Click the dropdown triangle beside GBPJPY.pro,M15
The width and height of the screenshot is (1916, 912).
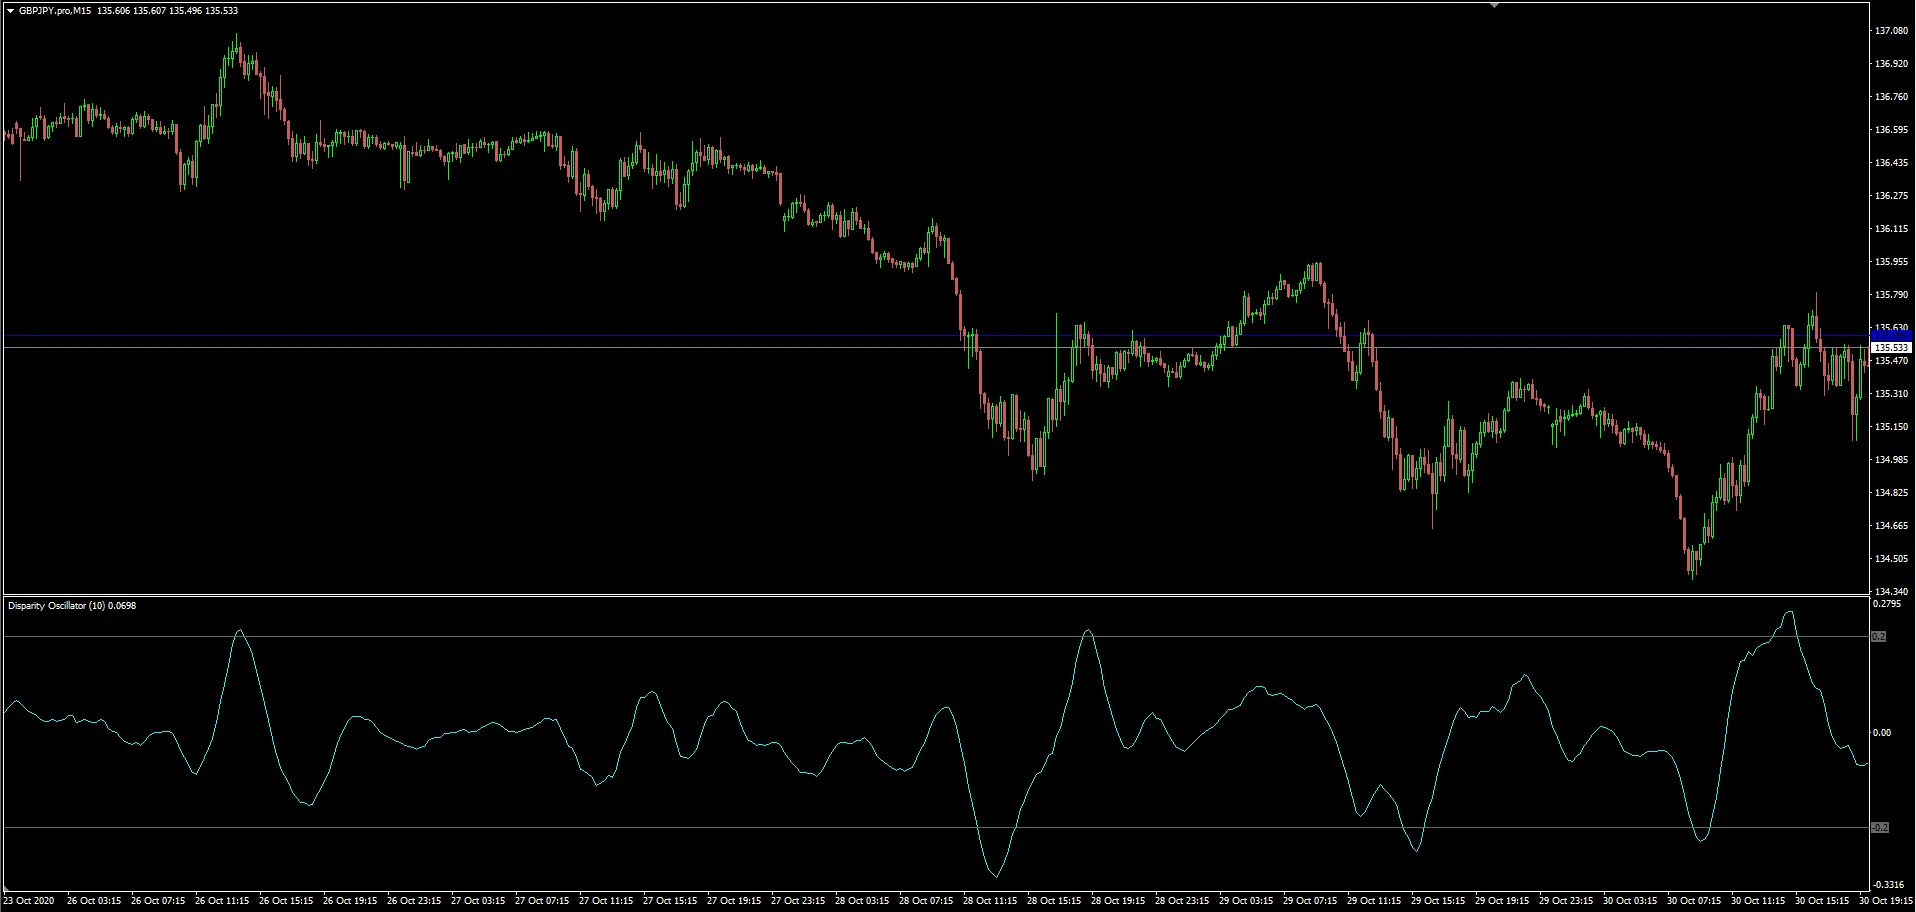10,11
